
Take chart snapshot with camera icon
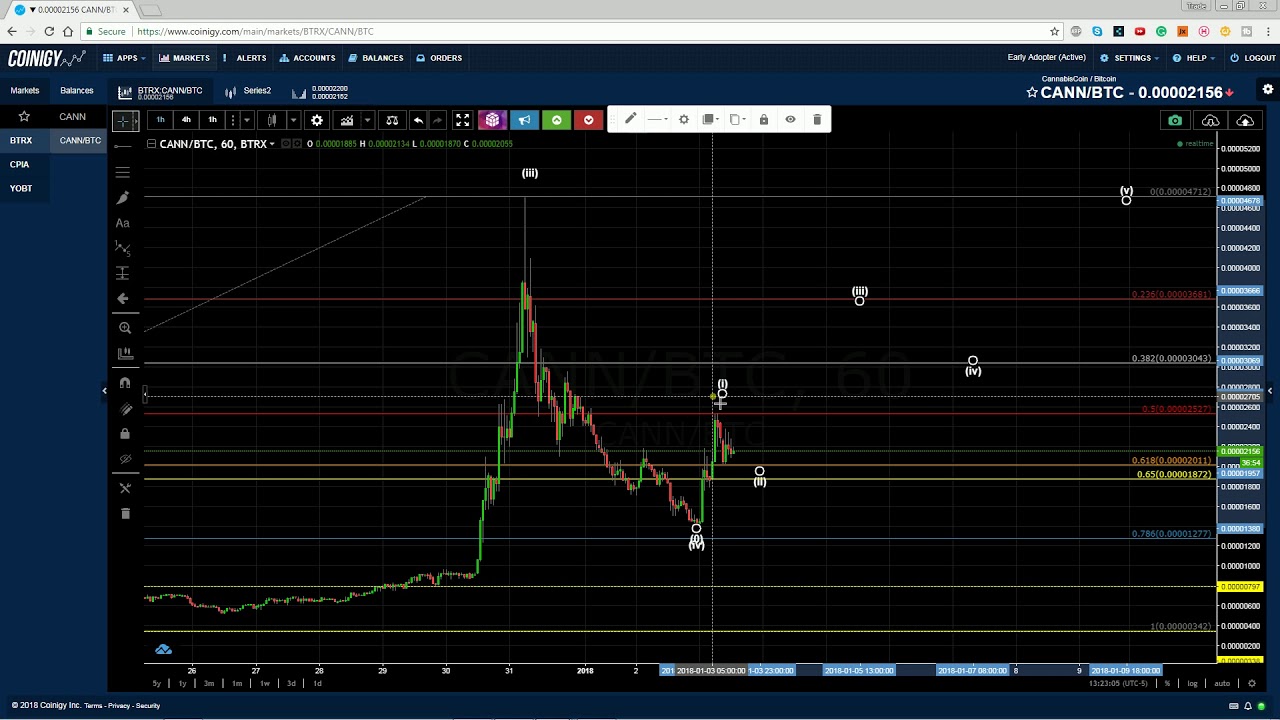1175,121
